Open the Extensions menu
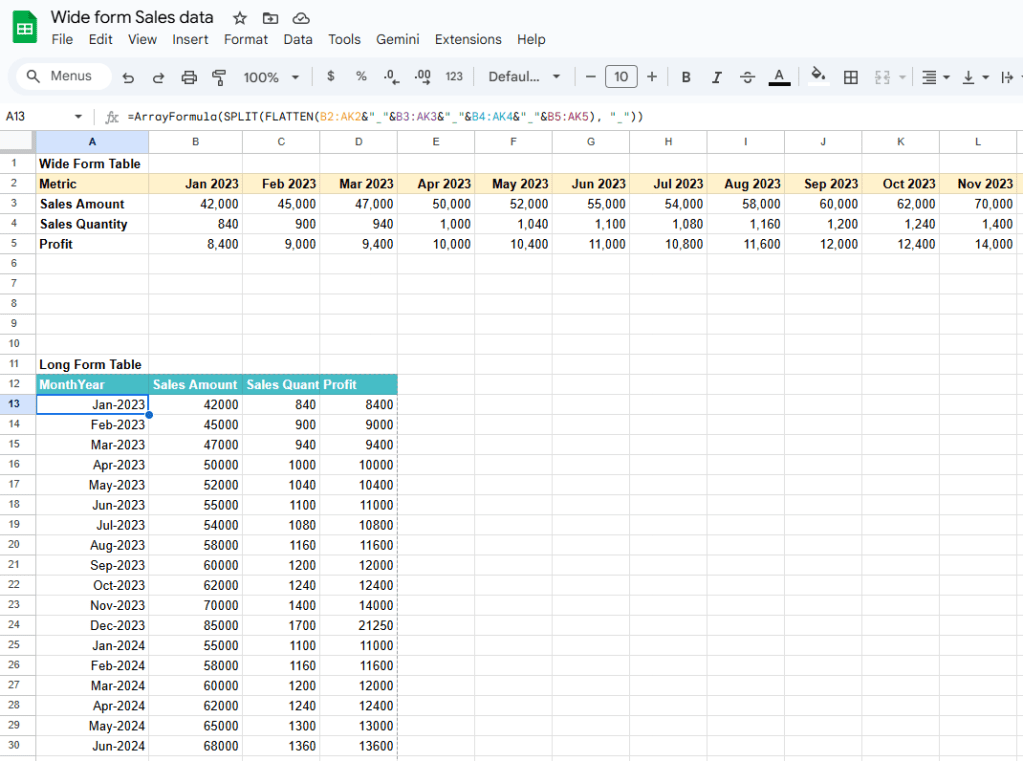The width and height of the screenshot is (1023, 761). [468, 39]
